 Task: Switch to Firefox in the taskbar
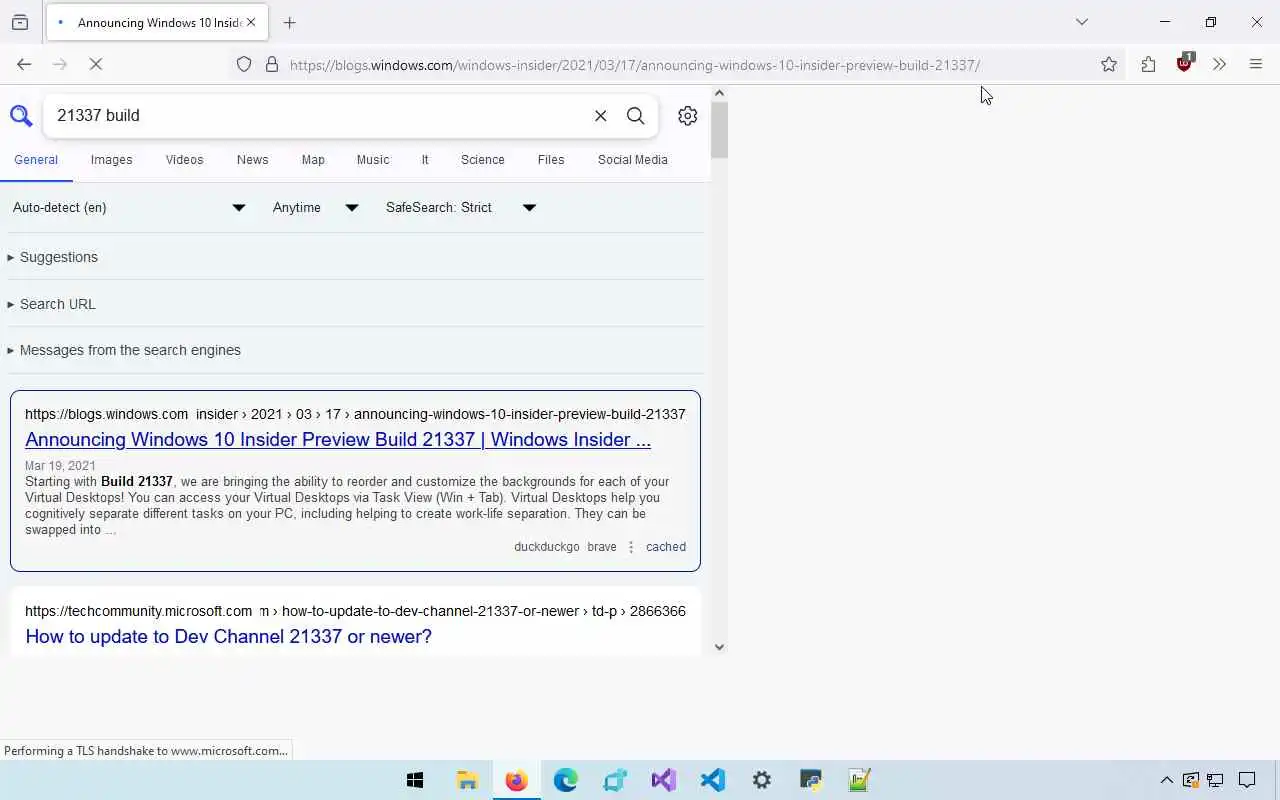click(516, 780)
